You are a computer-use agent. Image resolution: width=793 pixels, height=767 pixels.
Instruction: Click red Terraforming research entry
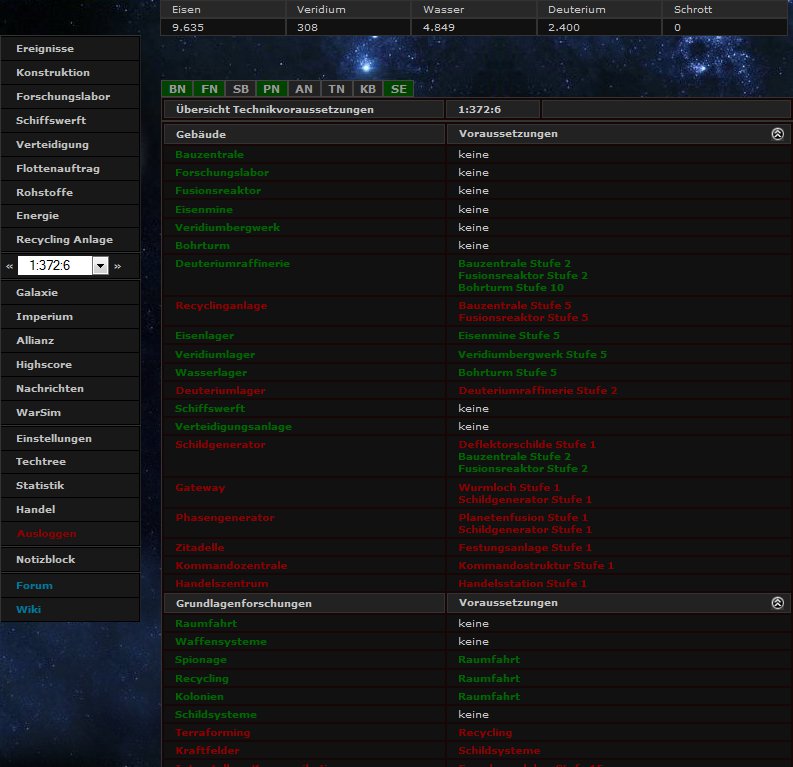(212, 733)
